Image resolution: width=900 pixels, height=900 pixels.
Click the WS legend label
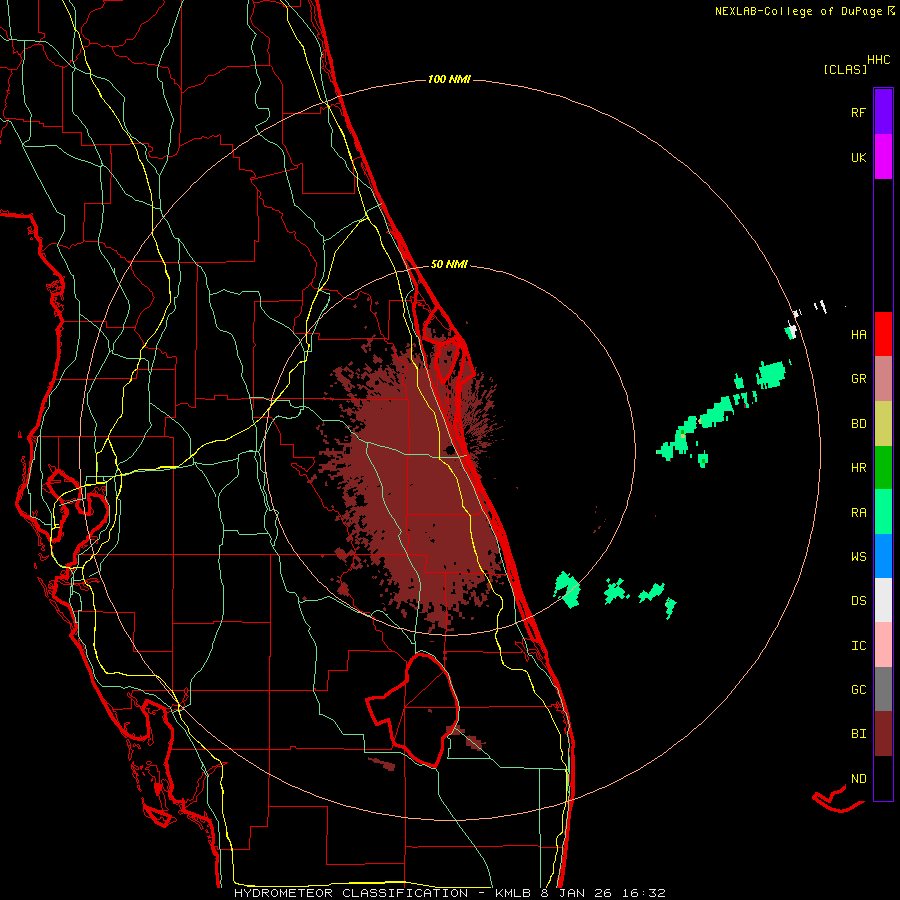(858, 557)
